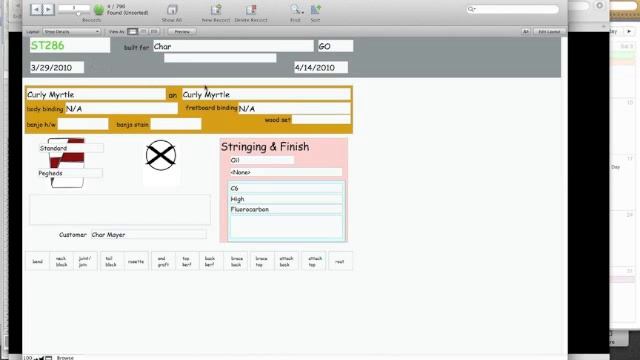Click the banjo stain field

[176, 124]
